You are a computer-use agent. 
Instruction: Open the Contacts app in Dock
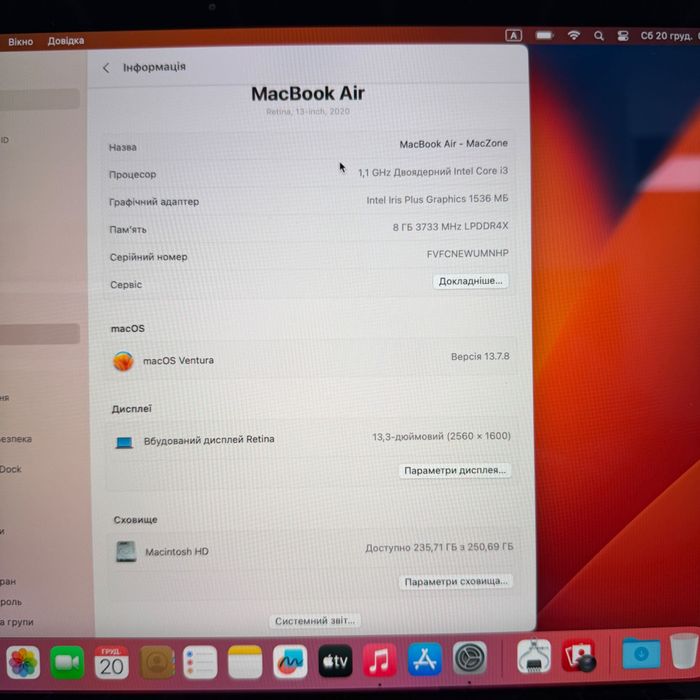[x=156, y=662]
